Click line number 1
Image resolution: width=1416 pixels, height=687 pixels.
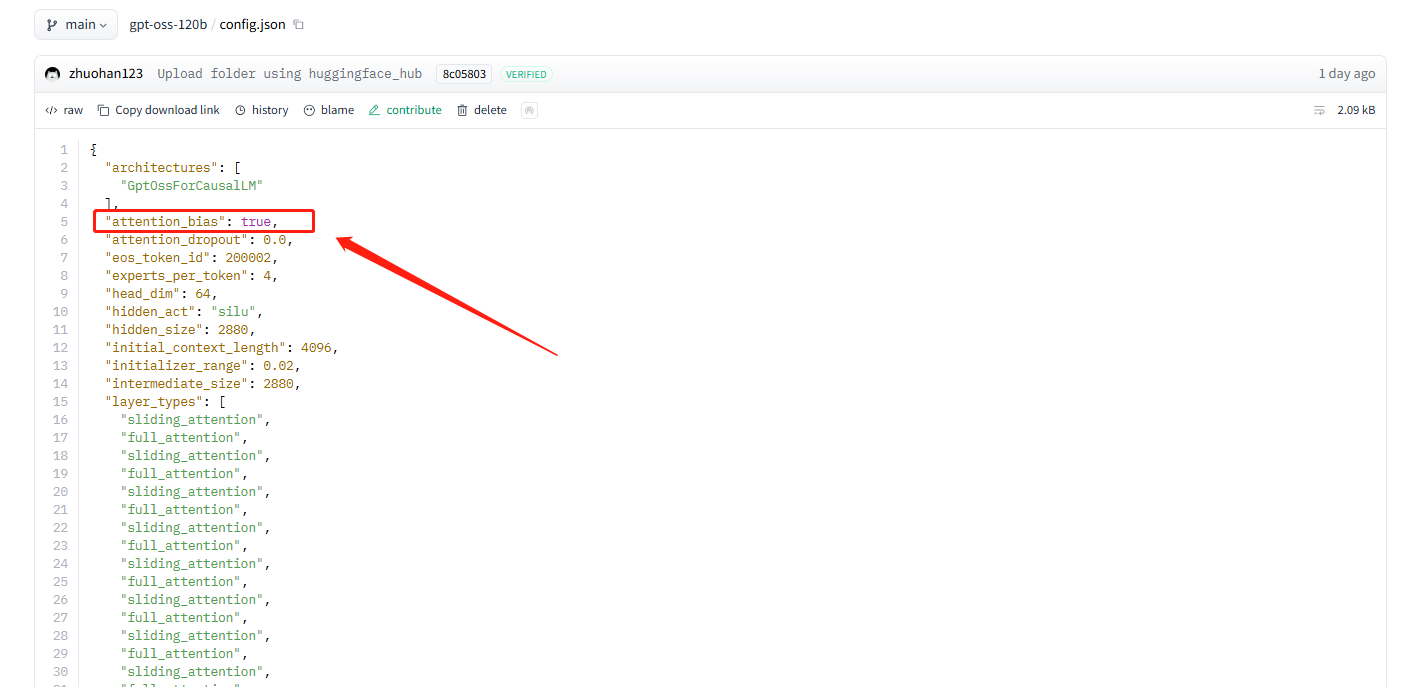coord(64,150)
